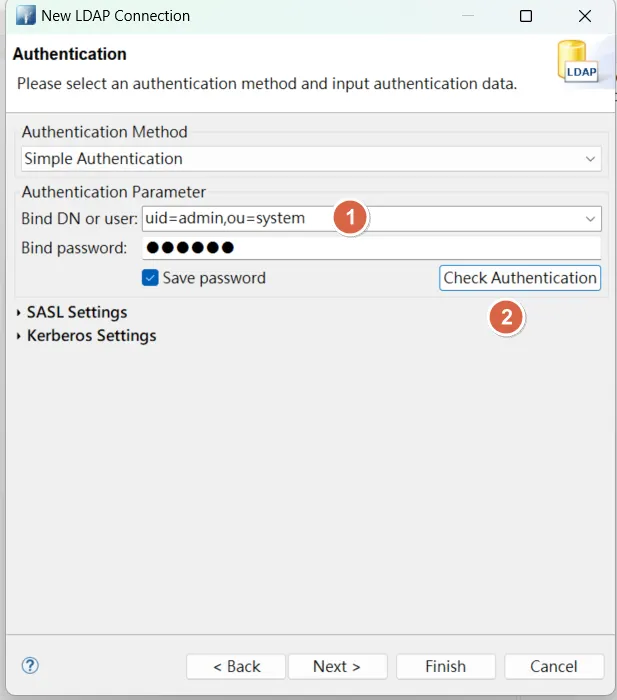The image size is (617, 700).
Task: Open the Bind DN or user dropdown arrow
Action: pos(590,218)
